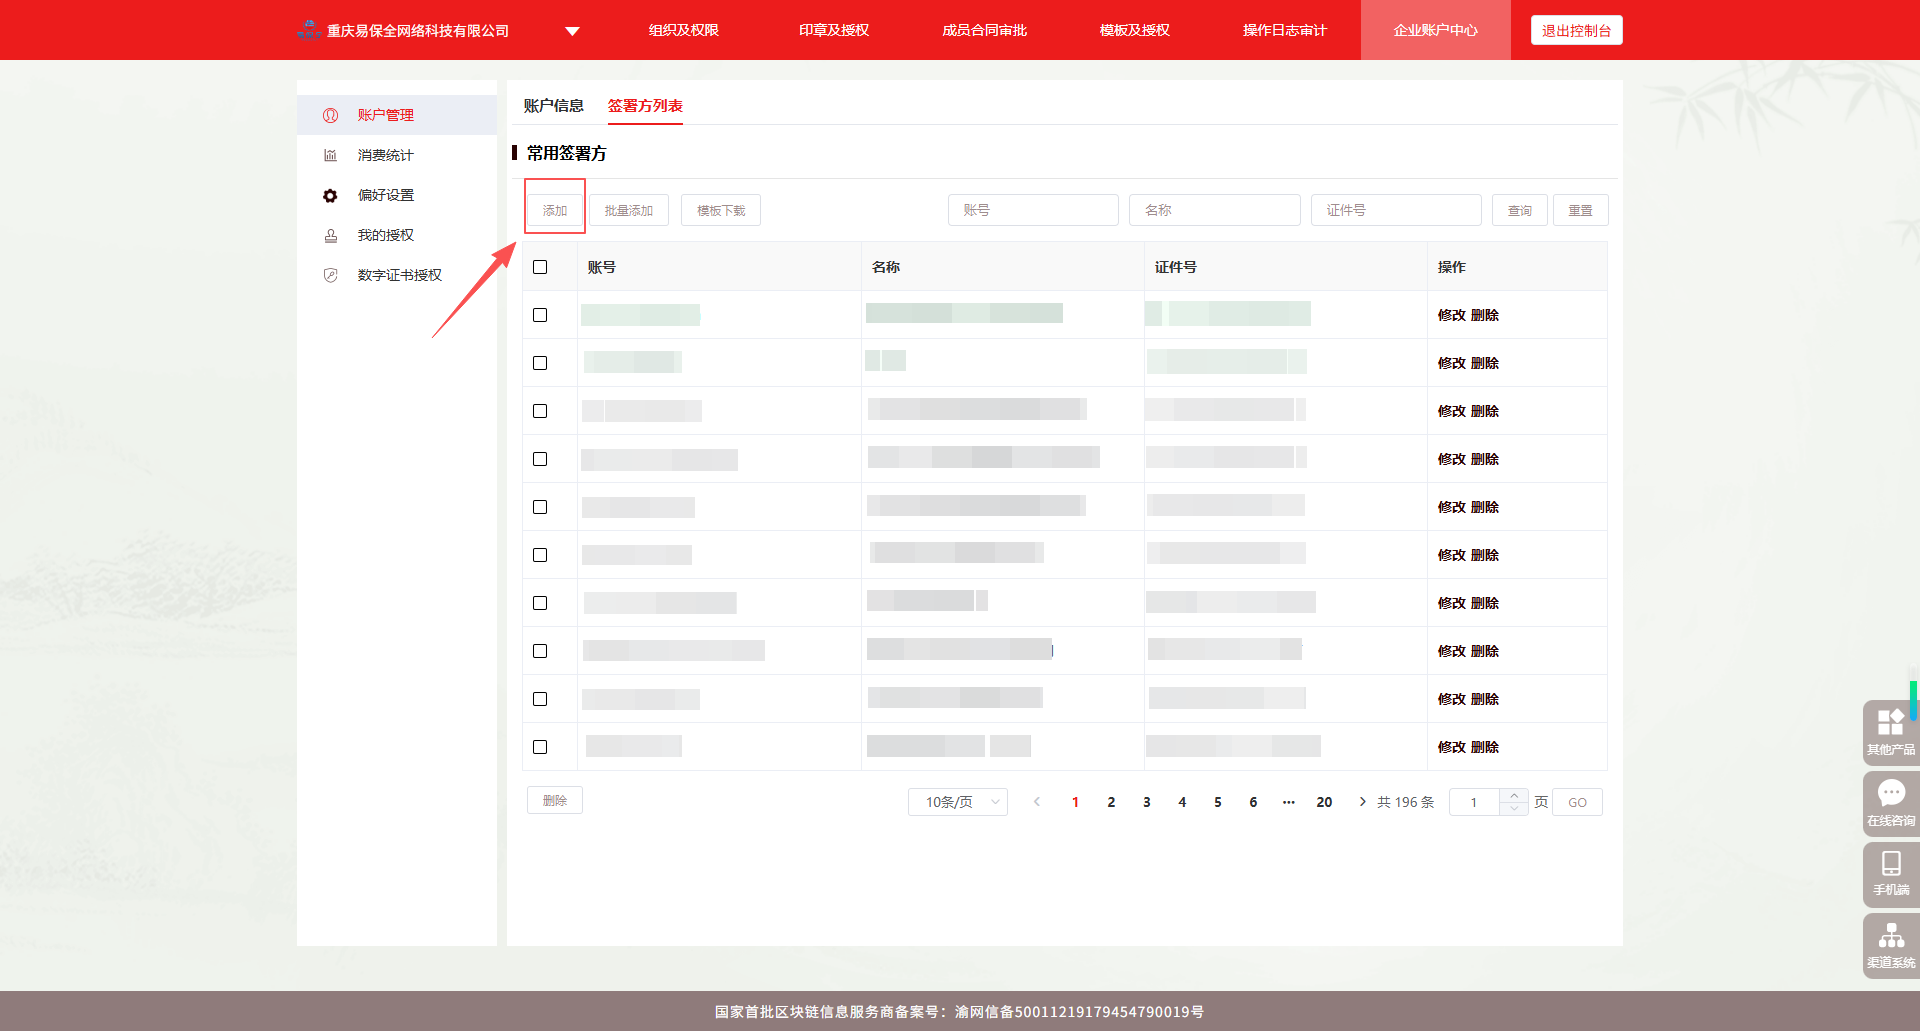Open the 印章及授权 menu
1920x1031 pixels.
coord(833,30)
